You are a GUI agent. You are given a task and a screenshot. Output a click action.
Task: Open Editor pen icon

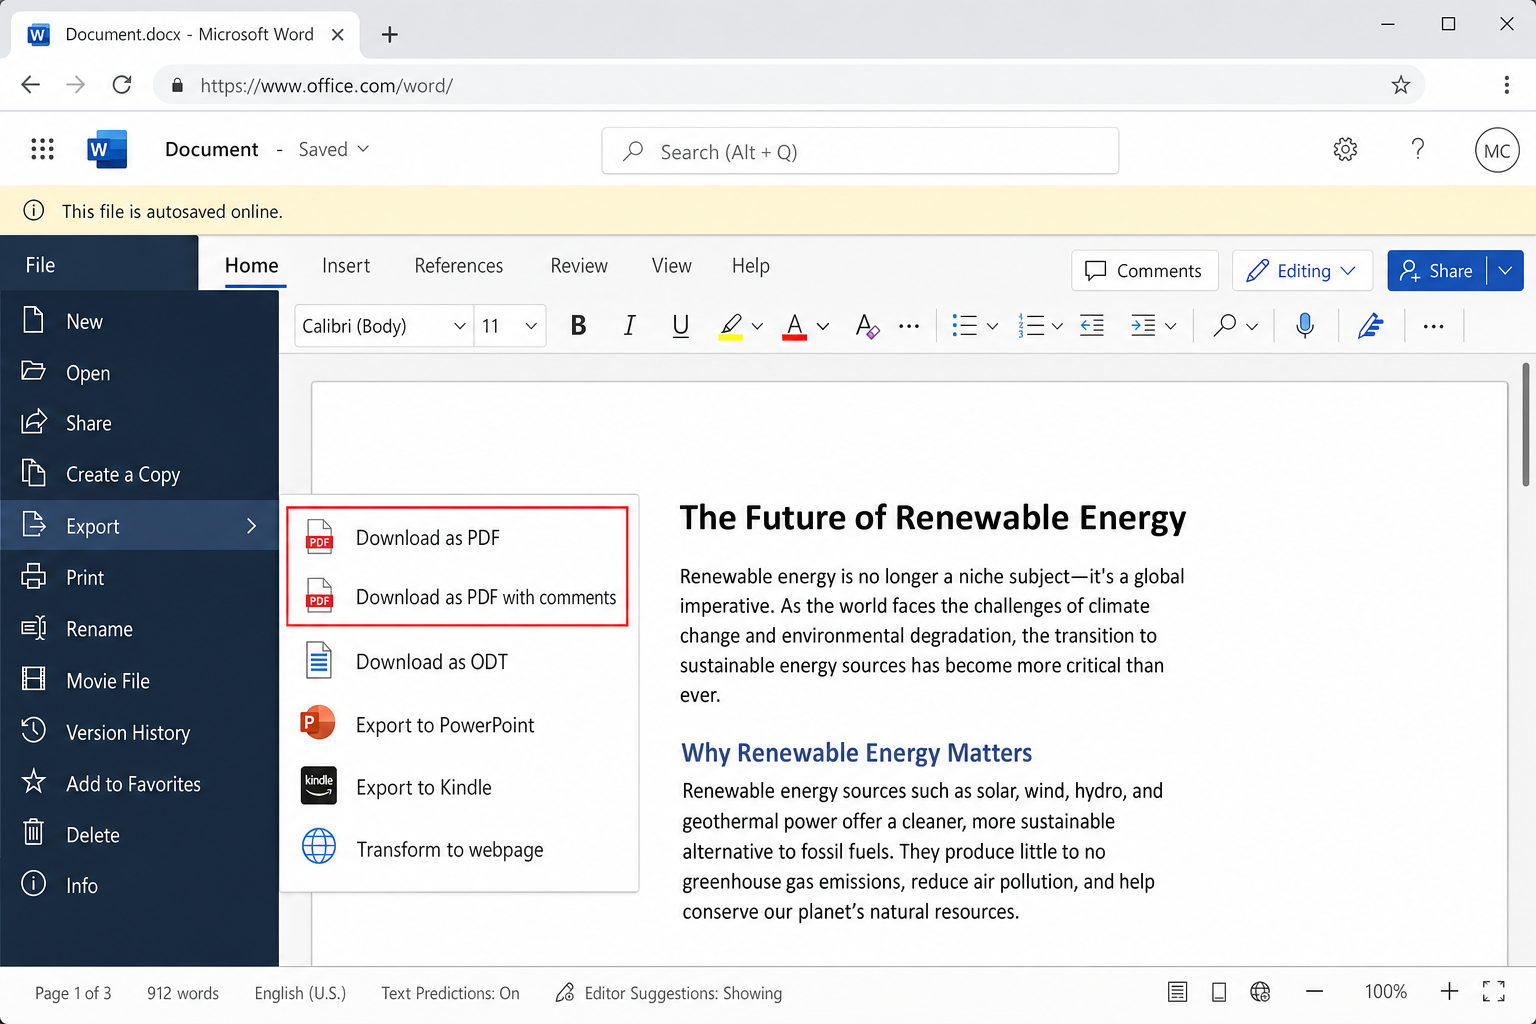click(1370, 326)
